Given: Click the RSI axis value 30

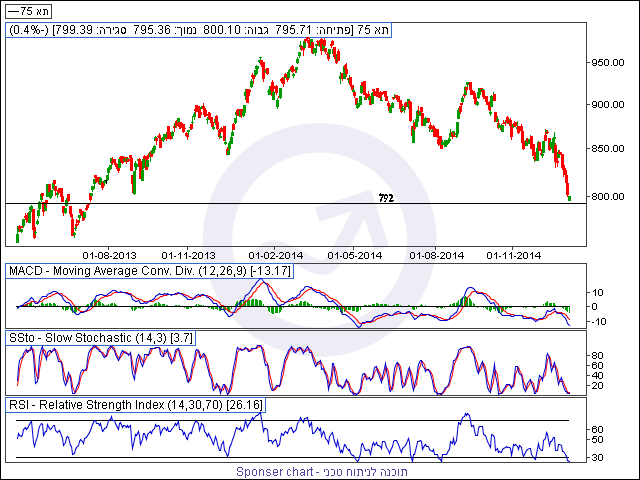Looking at the screenshot, I should [x=597, y=458].
